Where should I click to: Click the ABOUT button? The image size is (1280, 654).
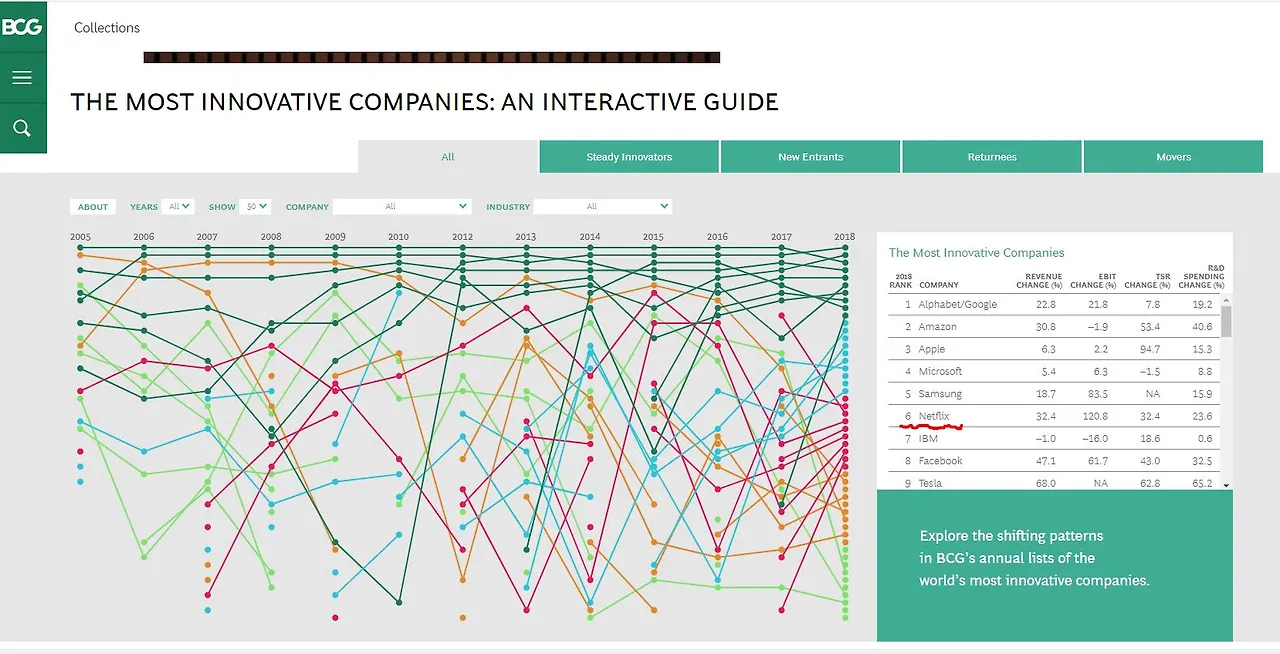(93, 207)
